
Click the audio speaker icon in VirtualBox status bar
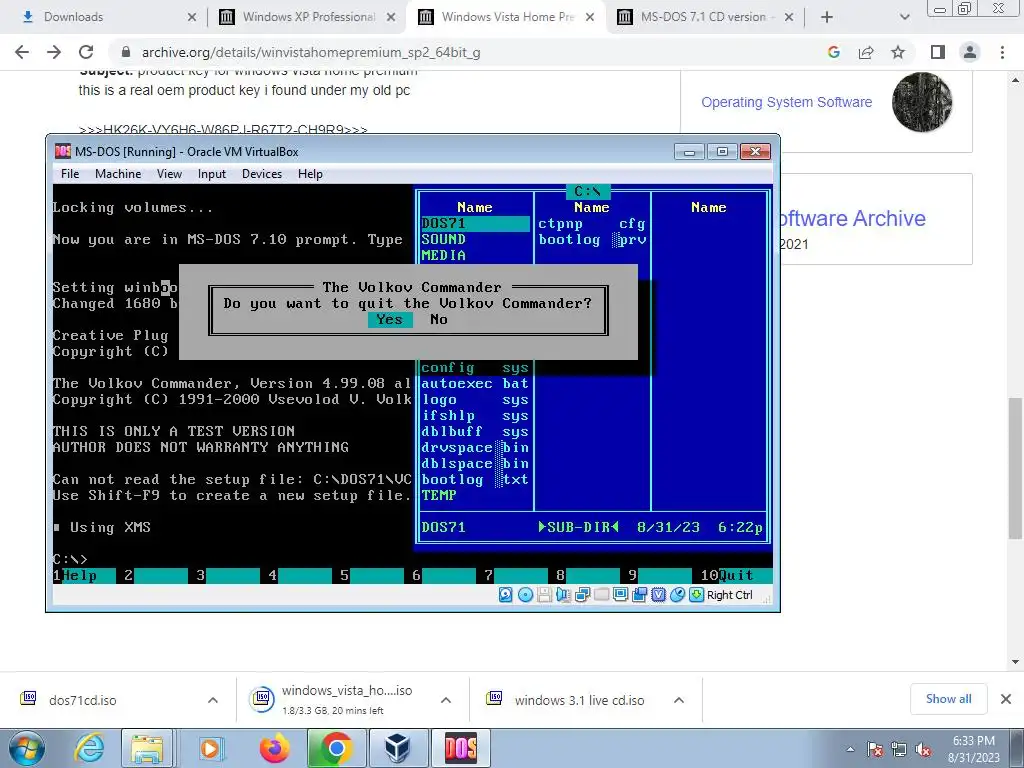(563, 595)
